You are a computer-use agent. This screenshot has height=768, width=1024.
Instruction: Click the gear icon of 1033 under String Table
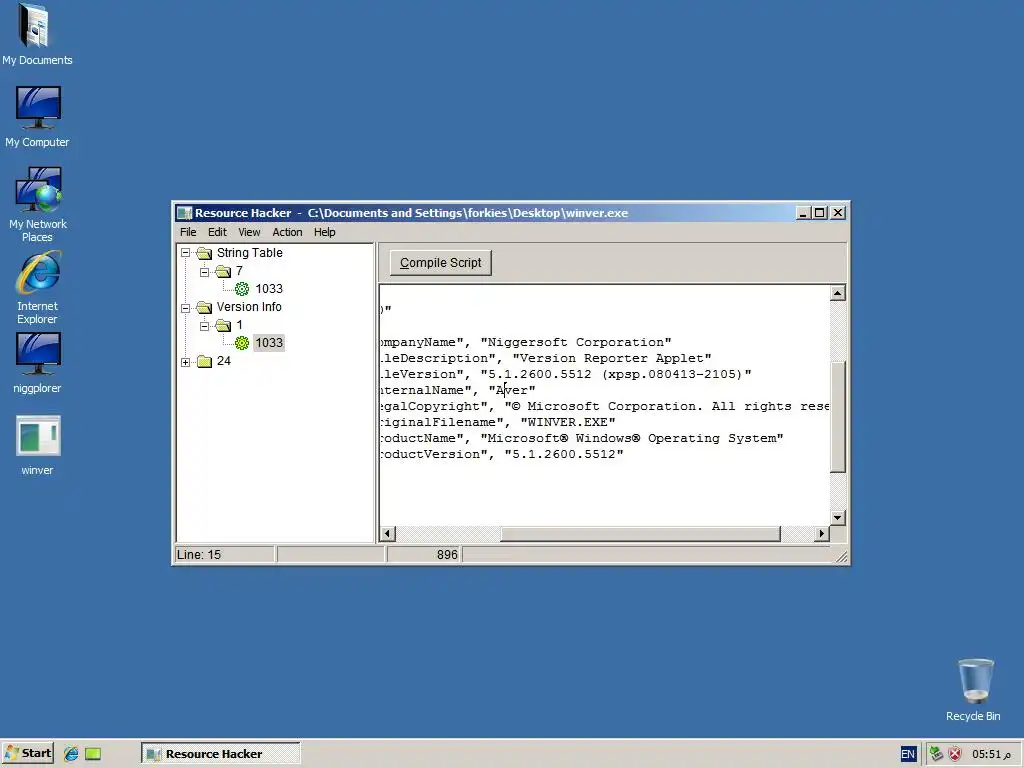pos(242,289)
